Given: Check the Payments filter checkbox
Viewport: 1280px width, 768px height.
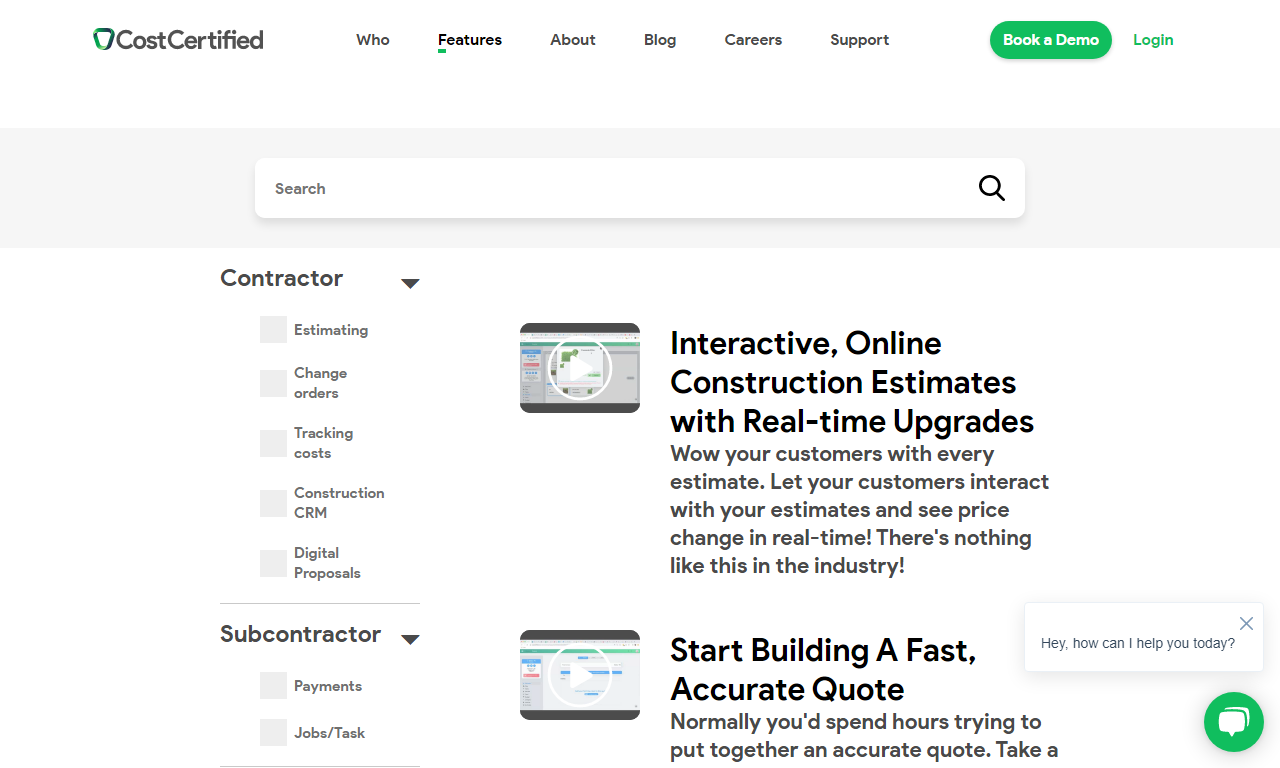Looking at the screenshot, I should 273,686.
